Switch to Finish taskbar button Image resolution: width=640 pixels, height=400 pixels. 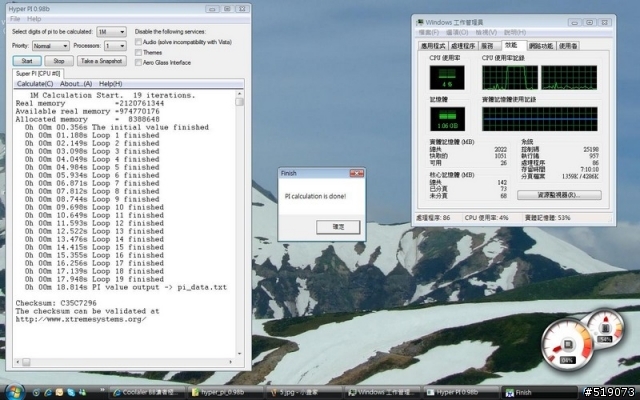(540, 393)
